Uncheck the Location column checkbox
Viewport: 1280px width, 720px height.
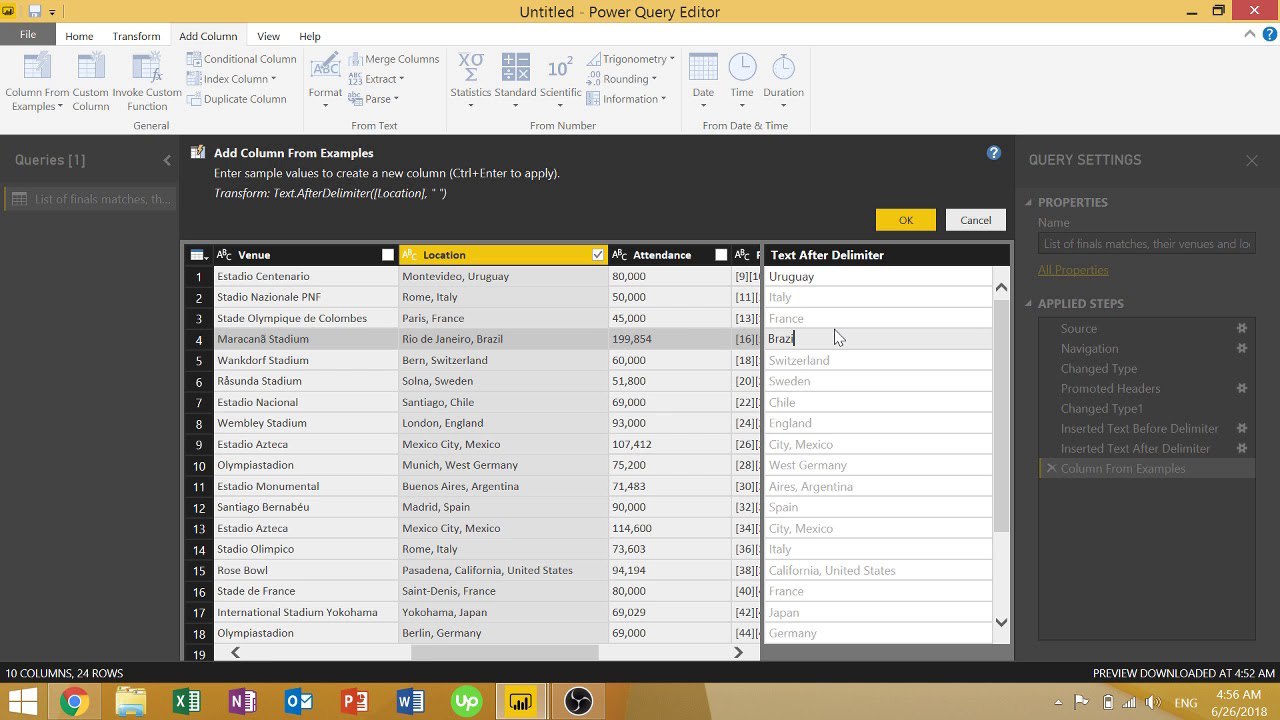pyautogui.click(x=598, y=255)
